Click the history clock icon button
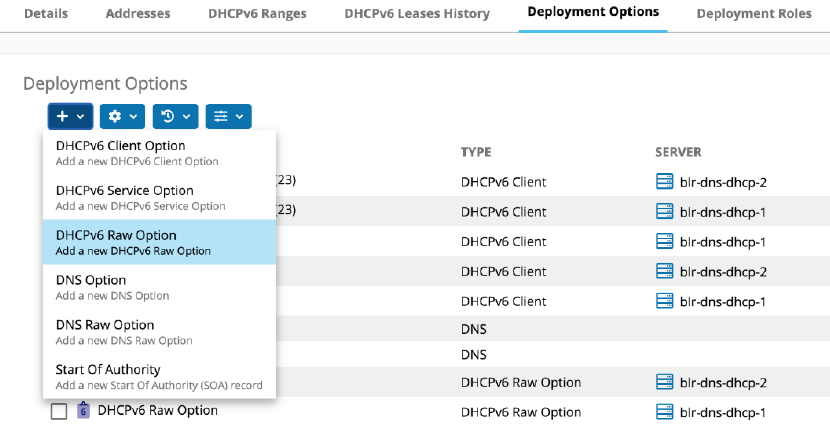Viewport: 830px width, 436px height. click(168, 117)
